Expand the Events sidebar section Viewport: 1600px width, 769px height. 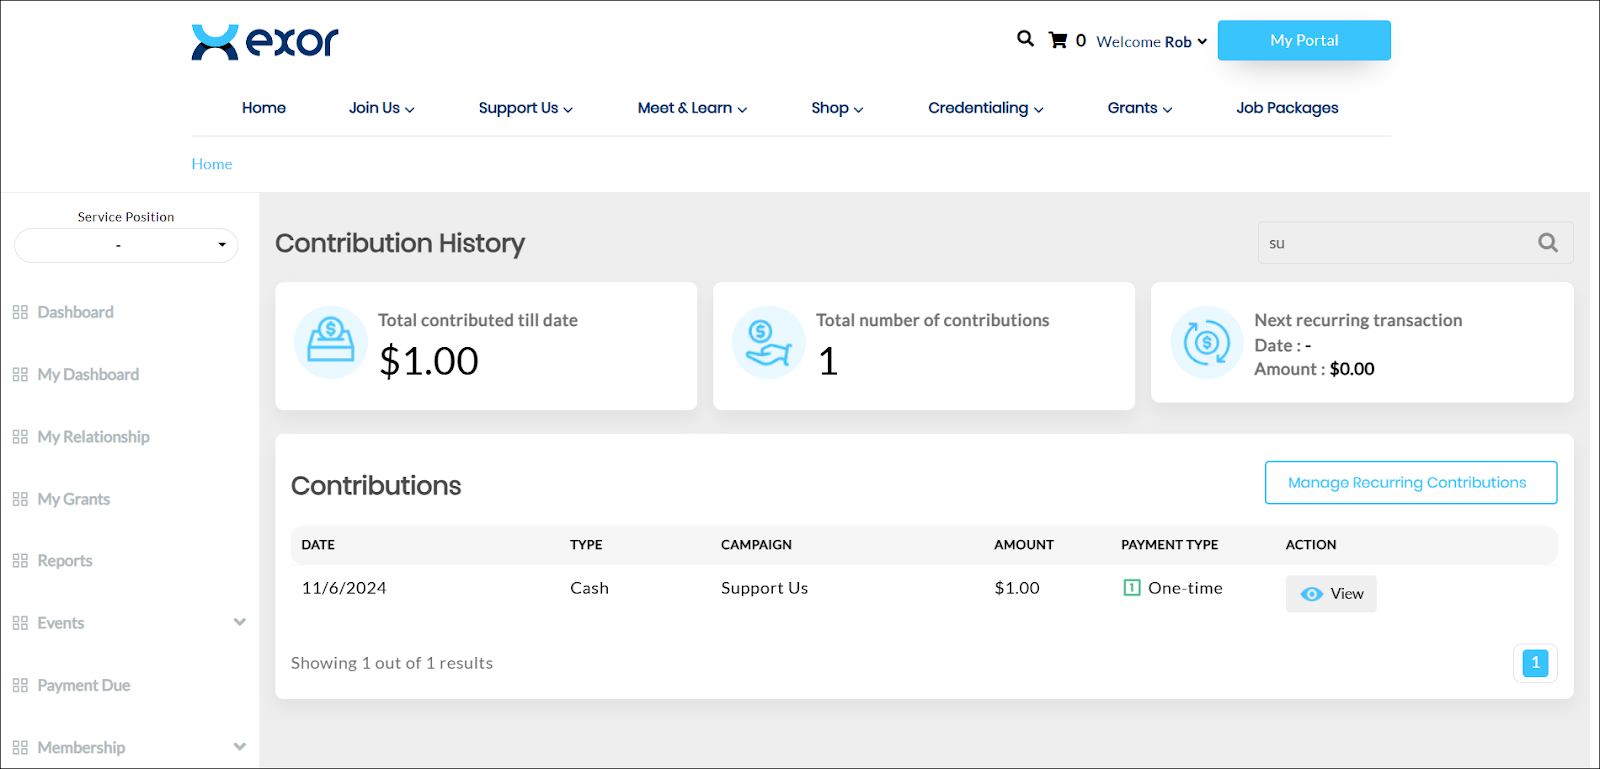click(x=239, y=622)
